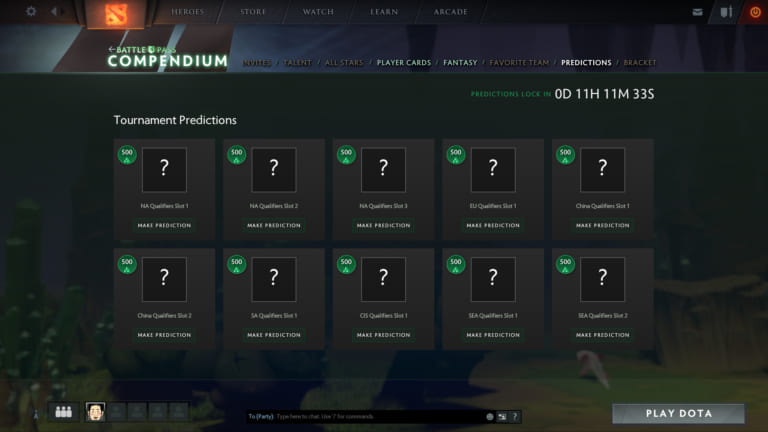The width and height of the screenshot is (768, 432).
Task: Return to the Dota 2 home logo
Action: 116,13
